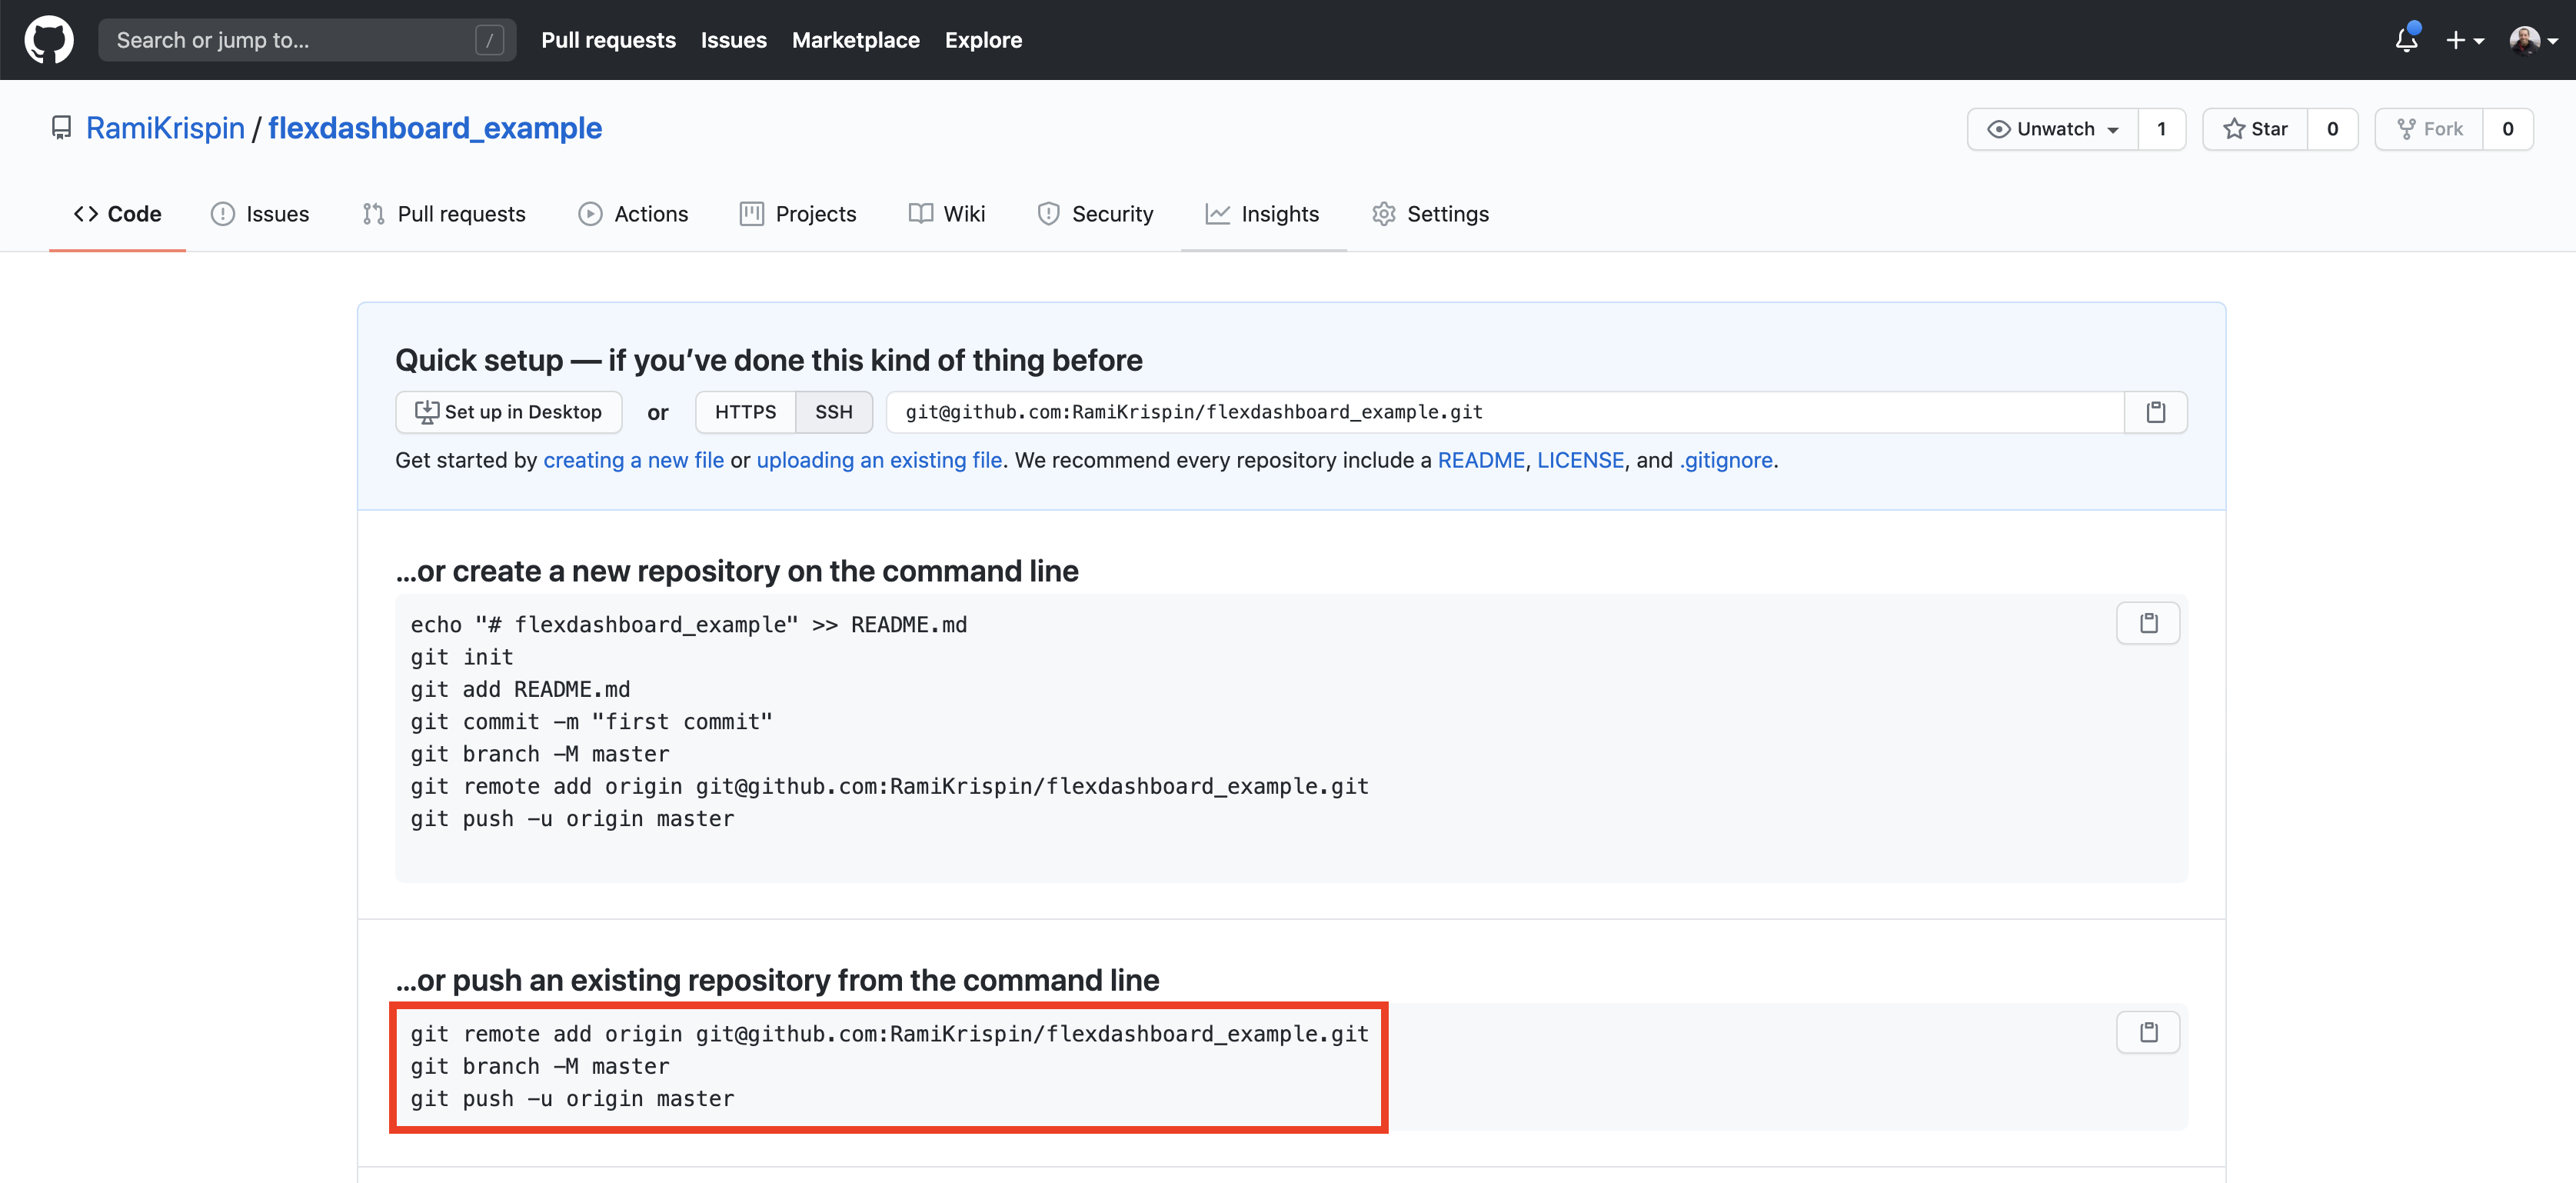Open the notifications bell
The width and height of the screenshot is (2576, 1183).
2406,40
